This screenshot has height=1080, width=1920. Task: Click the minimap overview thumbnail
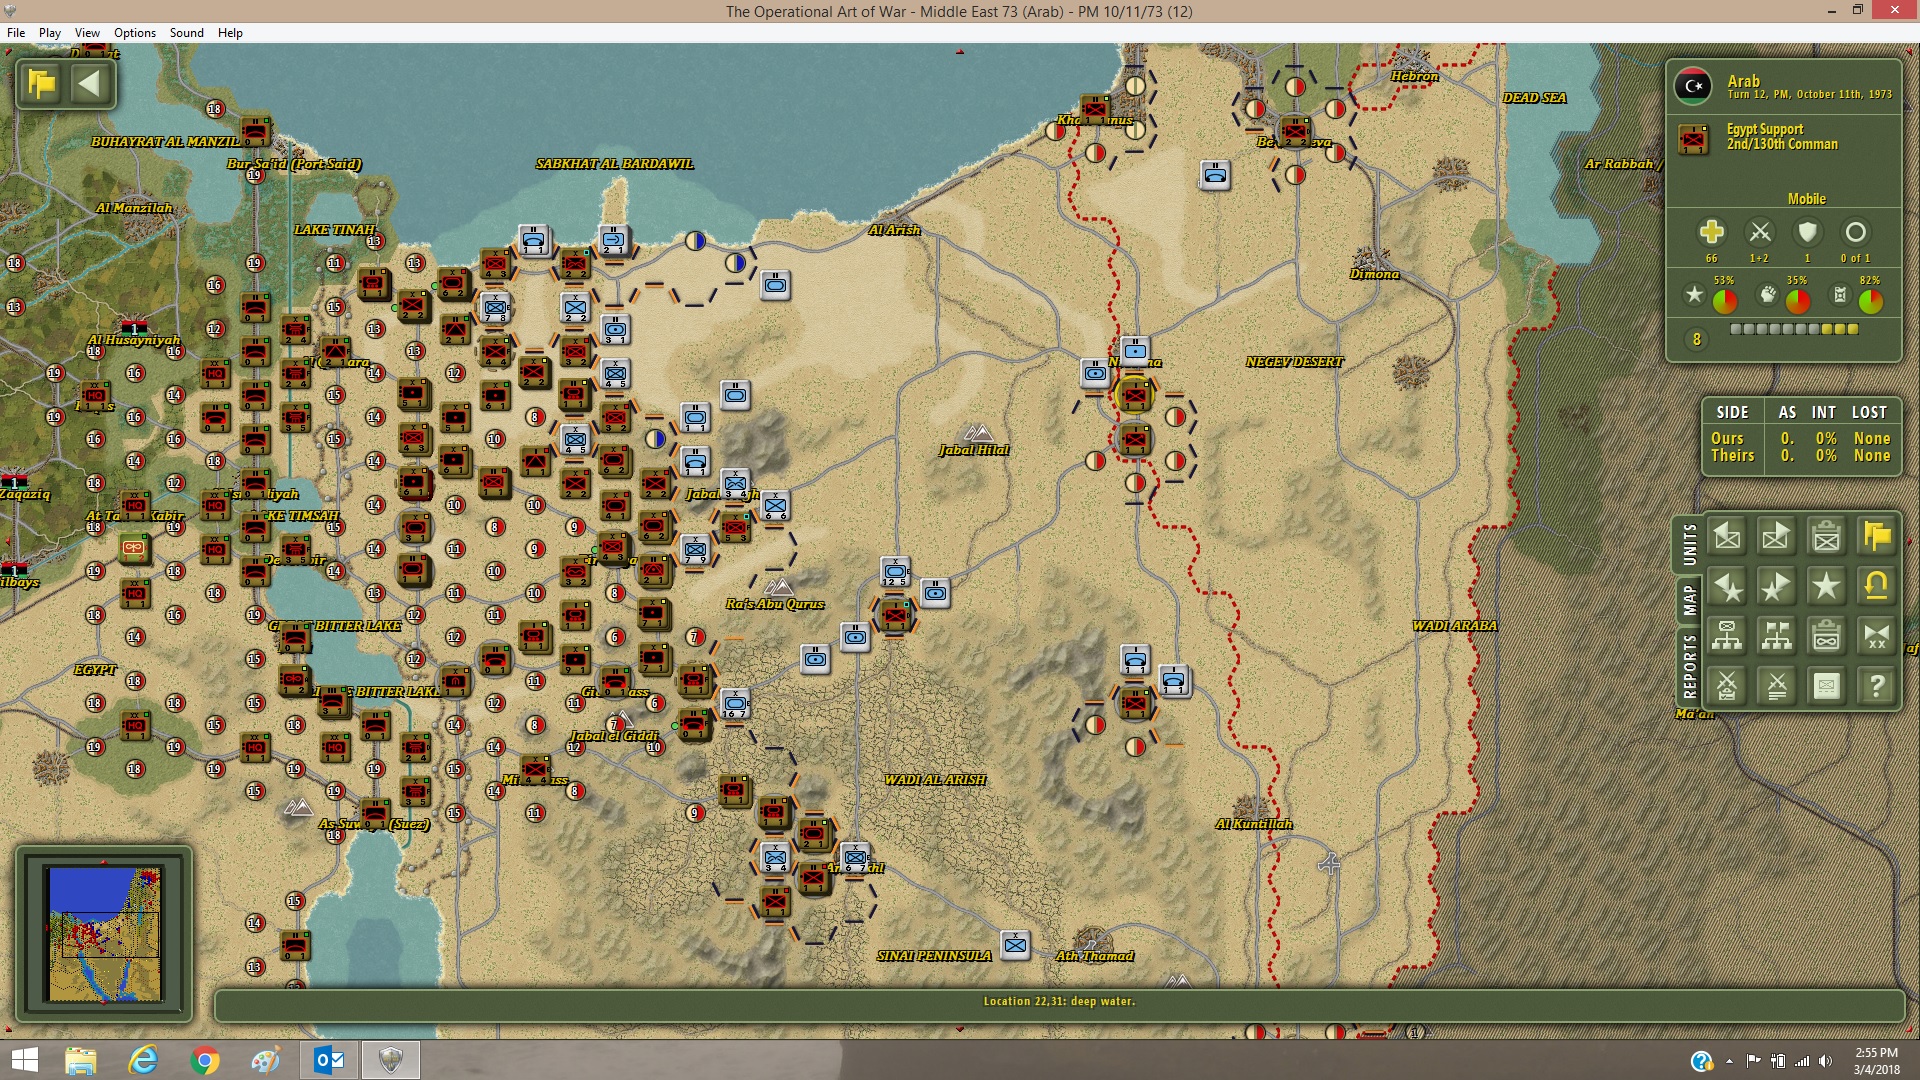(104, 934)
